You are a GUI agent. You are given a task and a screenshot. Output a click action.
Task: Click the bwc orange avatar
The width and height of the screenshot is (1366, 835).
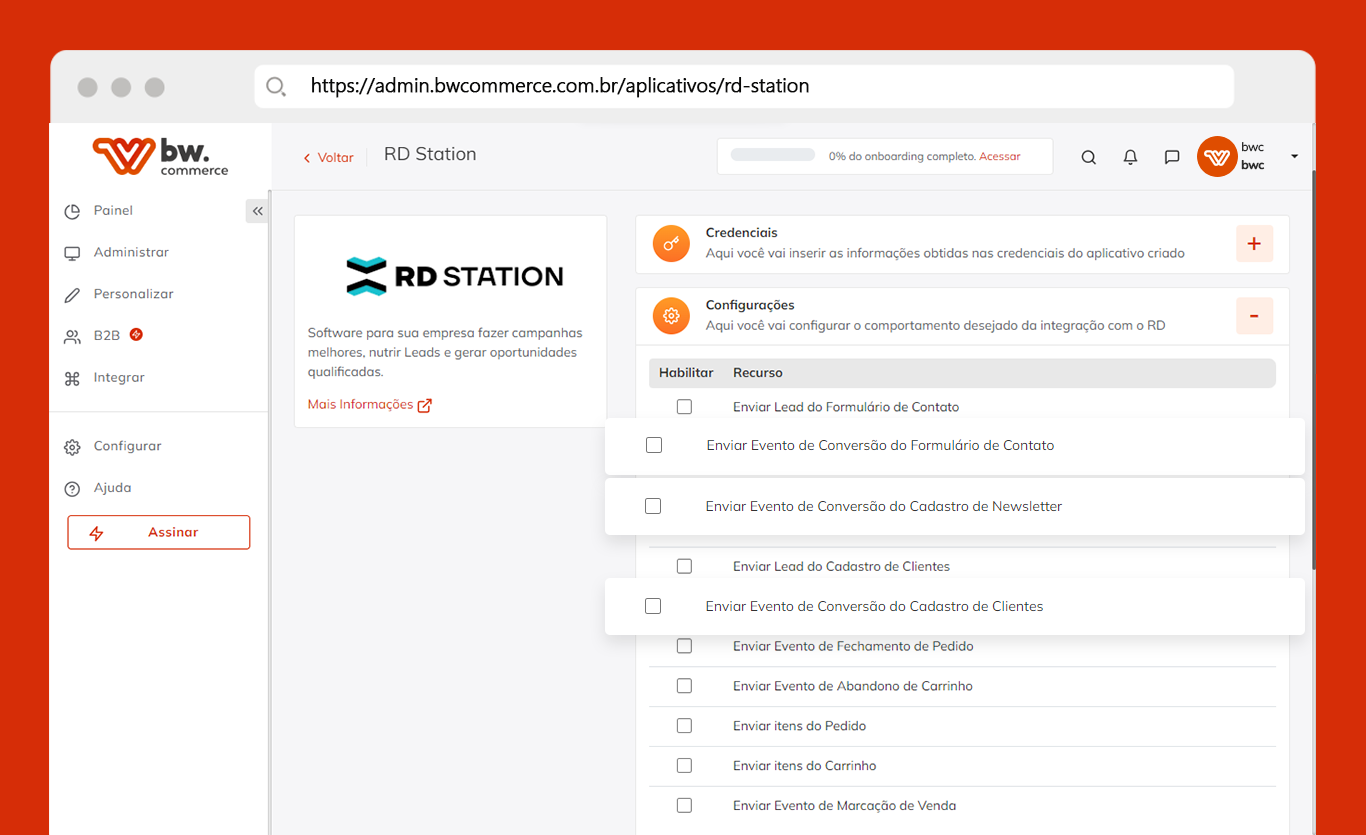pyautogui.click(x=1217, y=157)
